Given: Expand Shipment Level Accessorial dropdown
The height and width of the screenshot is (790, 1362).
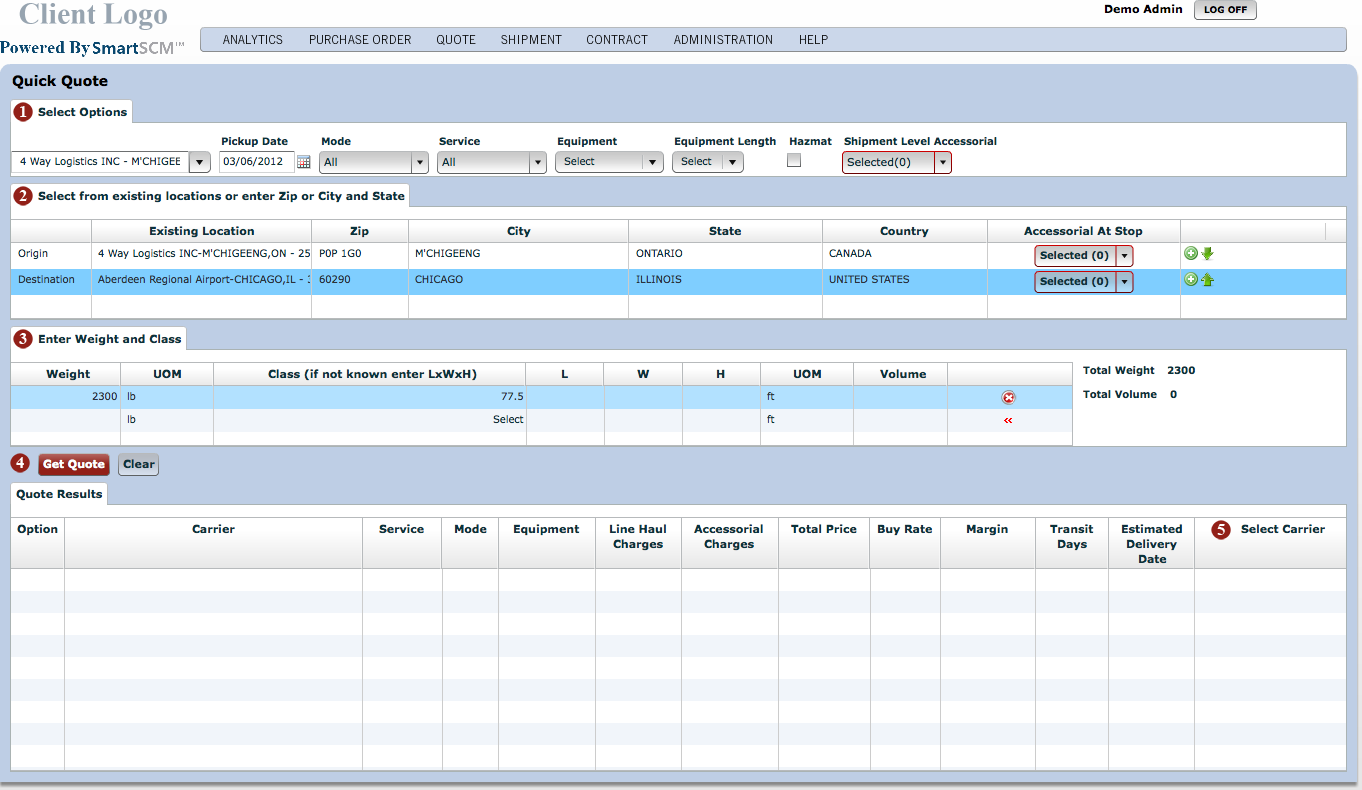Looking at the screenshot, I should coord(943,162).
